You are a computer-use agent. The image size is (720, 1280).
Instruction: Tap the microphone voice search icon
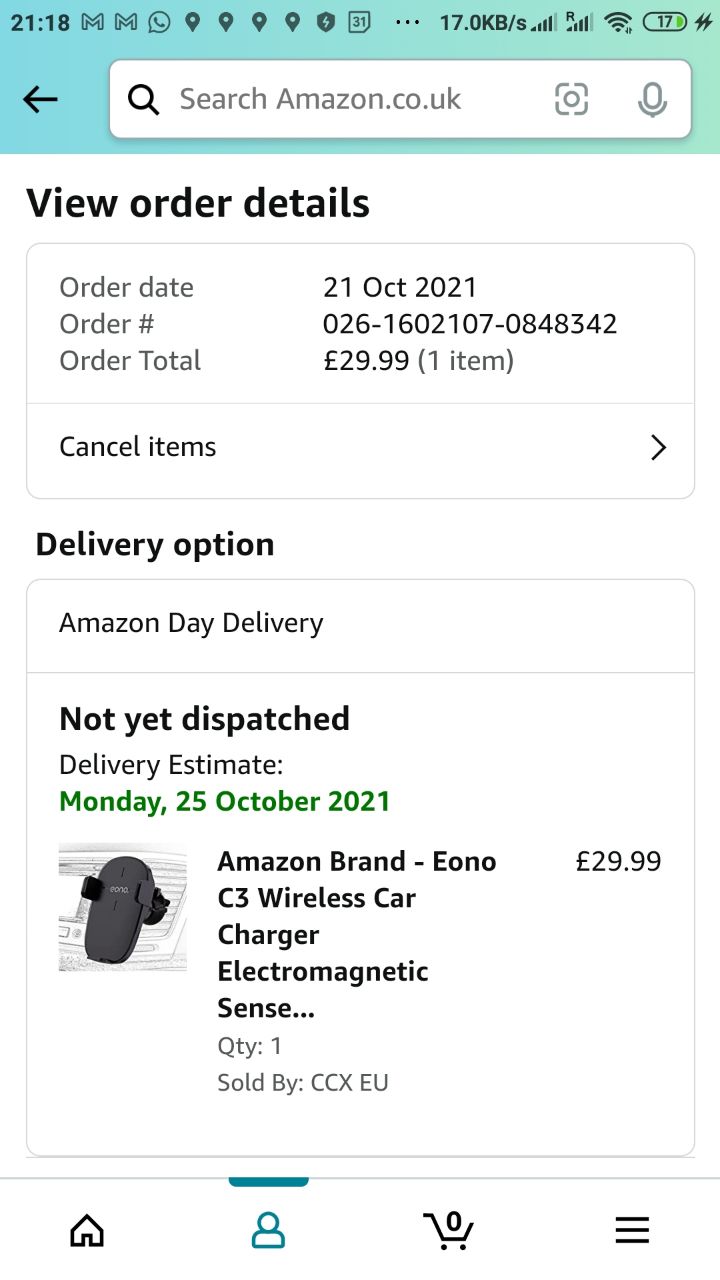click(x=652, y=99)
